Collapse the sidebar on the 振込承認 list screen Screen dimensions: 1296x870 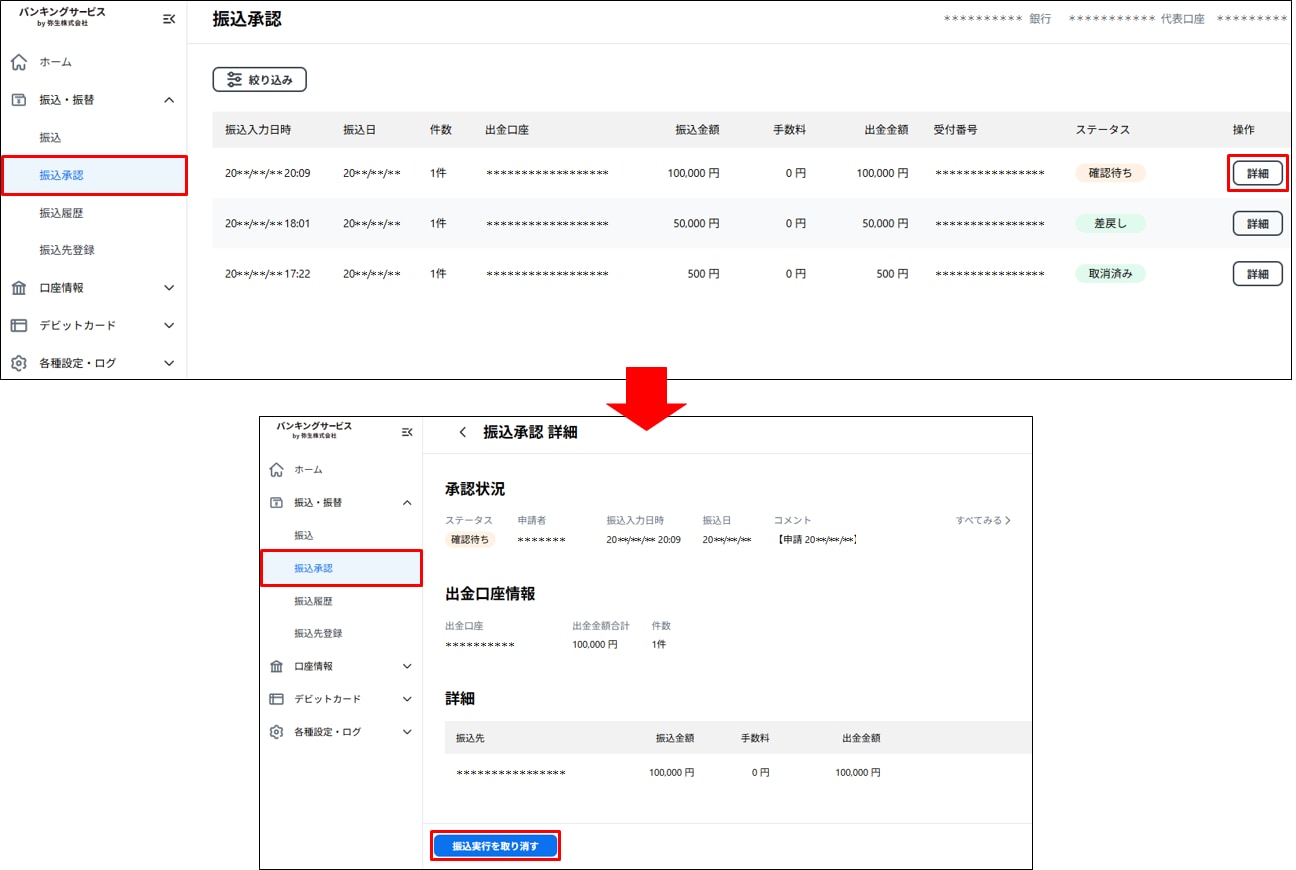pos(169,18)
